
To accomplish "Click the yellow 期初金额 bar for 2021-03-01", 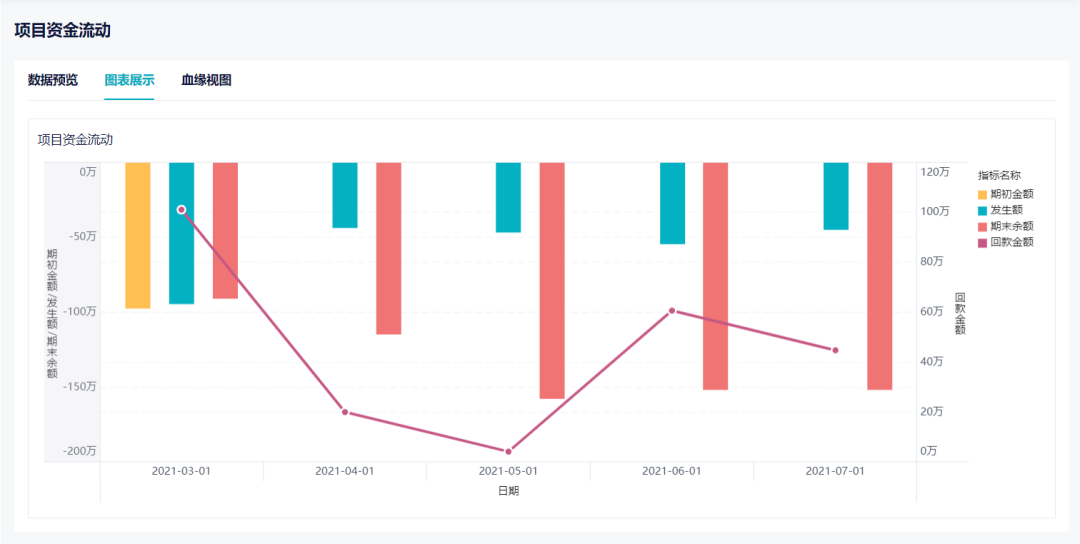I will (x=138, y=235).
